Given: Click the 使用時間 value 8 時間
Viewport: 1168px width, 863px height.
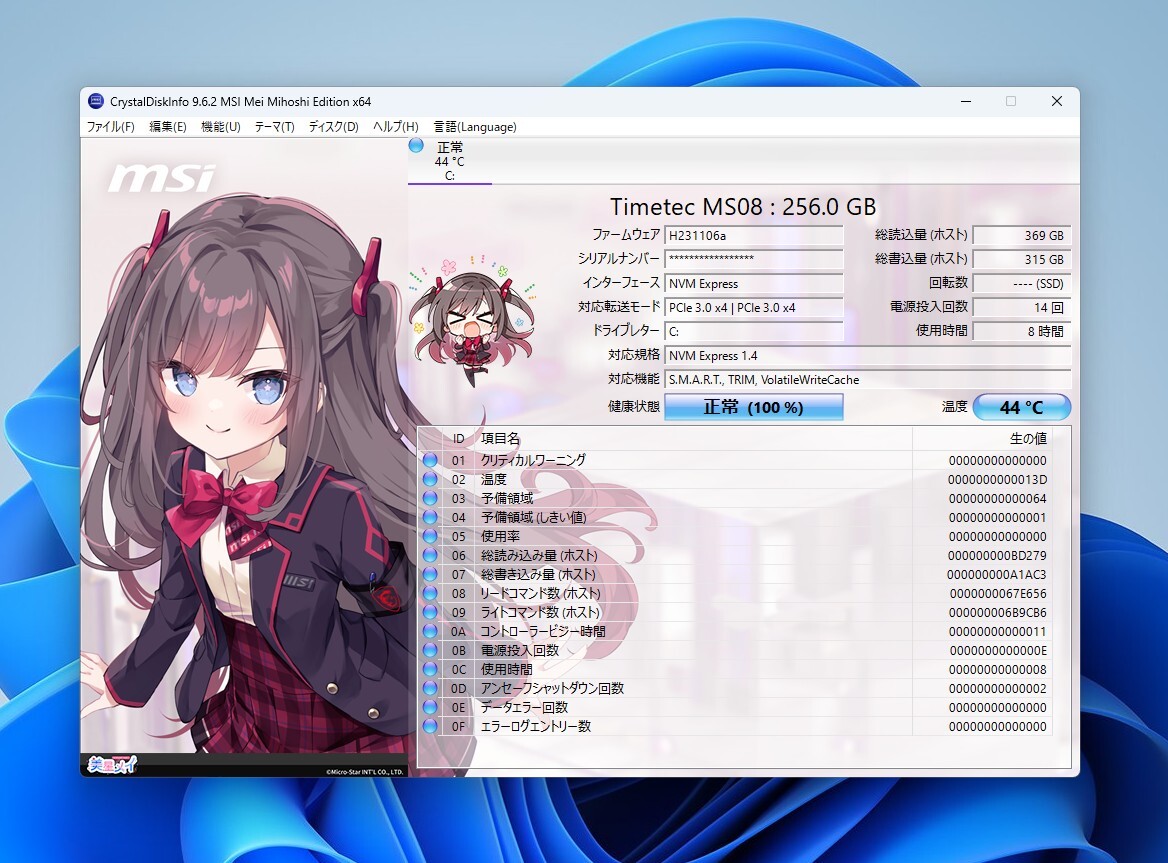Looking at the screenshot, I should tap(1022, 331).
